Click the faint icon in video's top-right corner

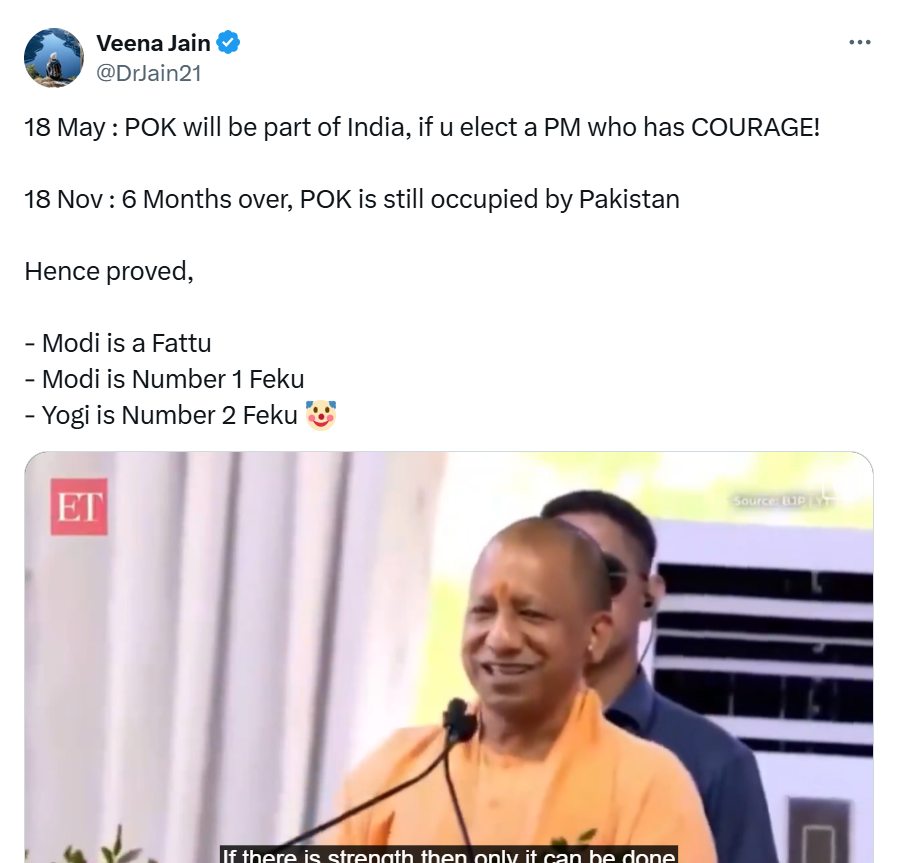pos(828,491)
